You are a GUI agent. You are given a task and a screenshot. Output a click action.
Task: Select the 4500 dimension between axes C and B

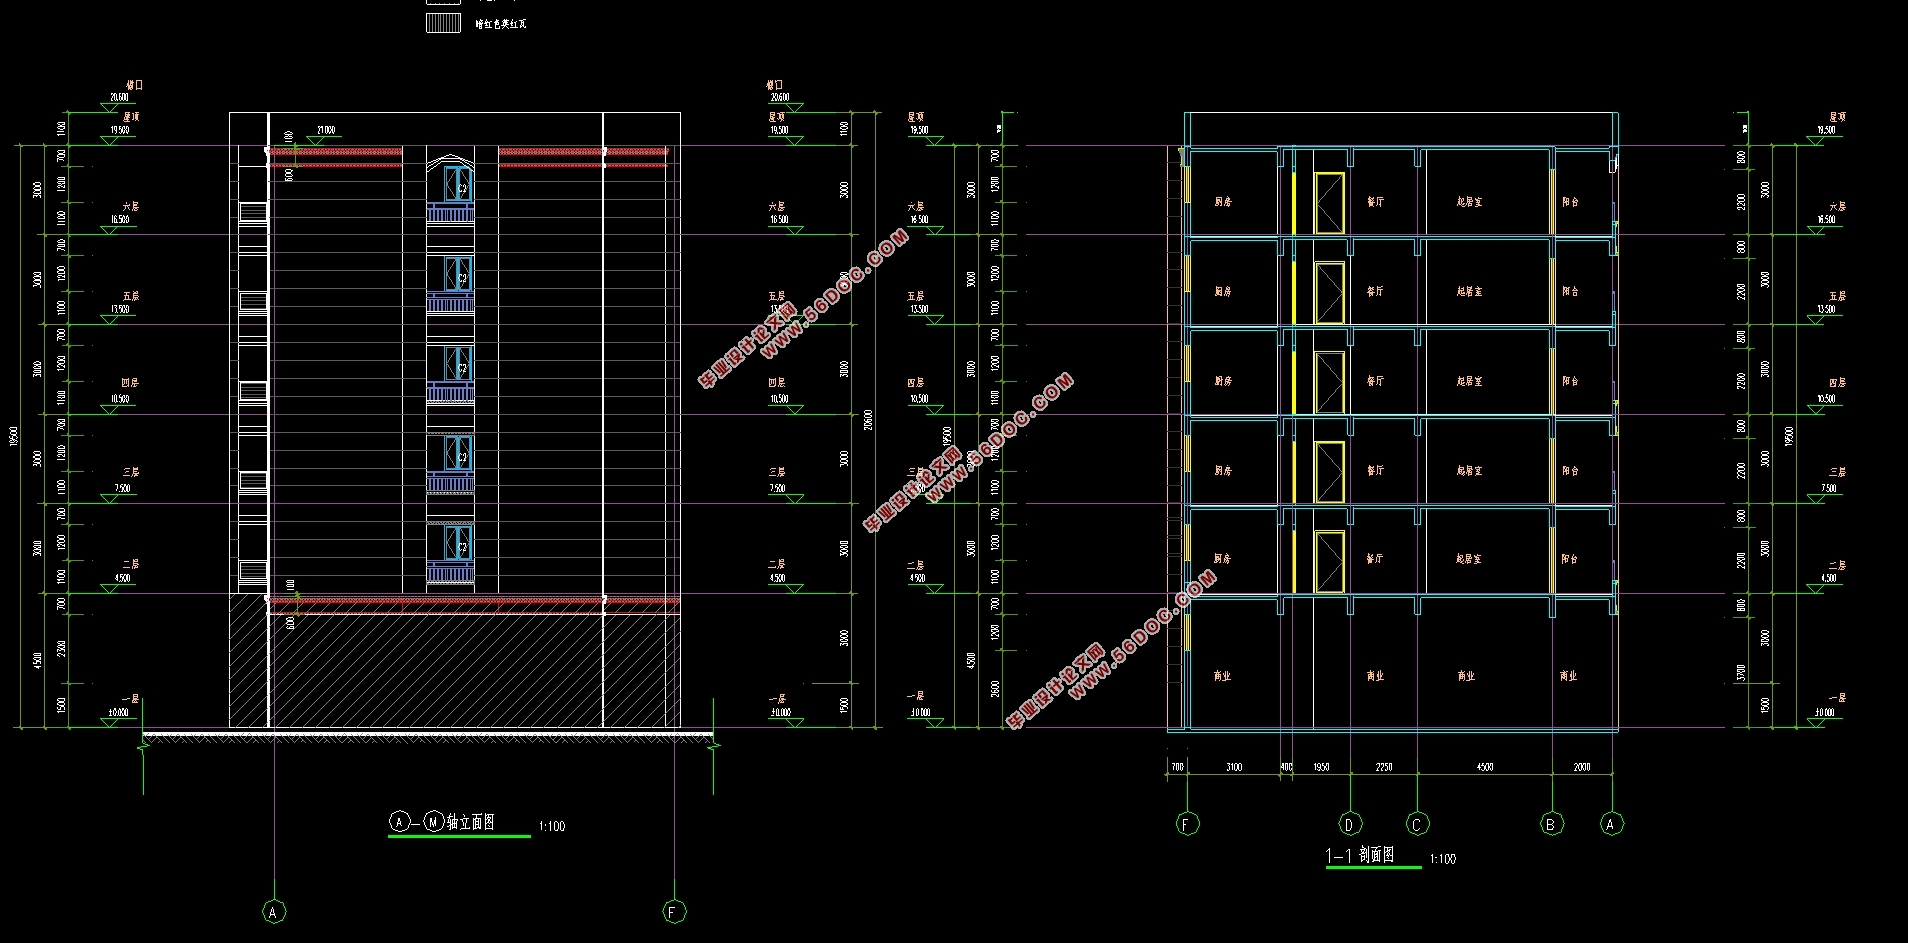pos(1485,767)
